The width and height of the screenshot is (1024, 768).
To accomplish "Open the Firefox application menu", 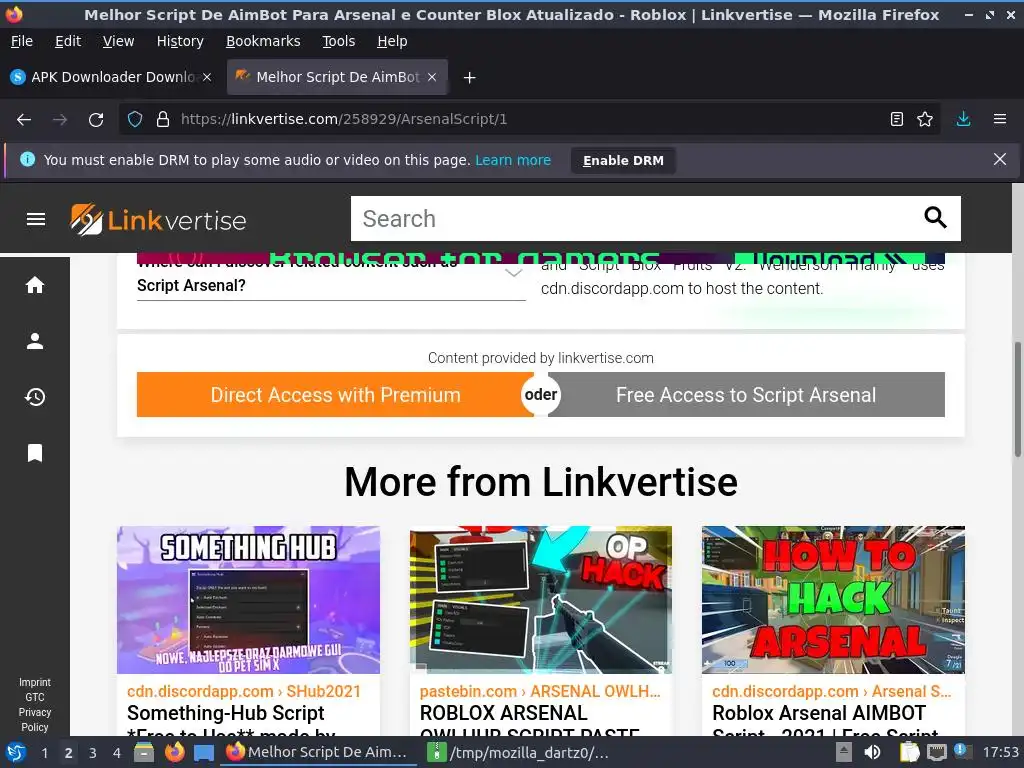I will pos(999,120).
